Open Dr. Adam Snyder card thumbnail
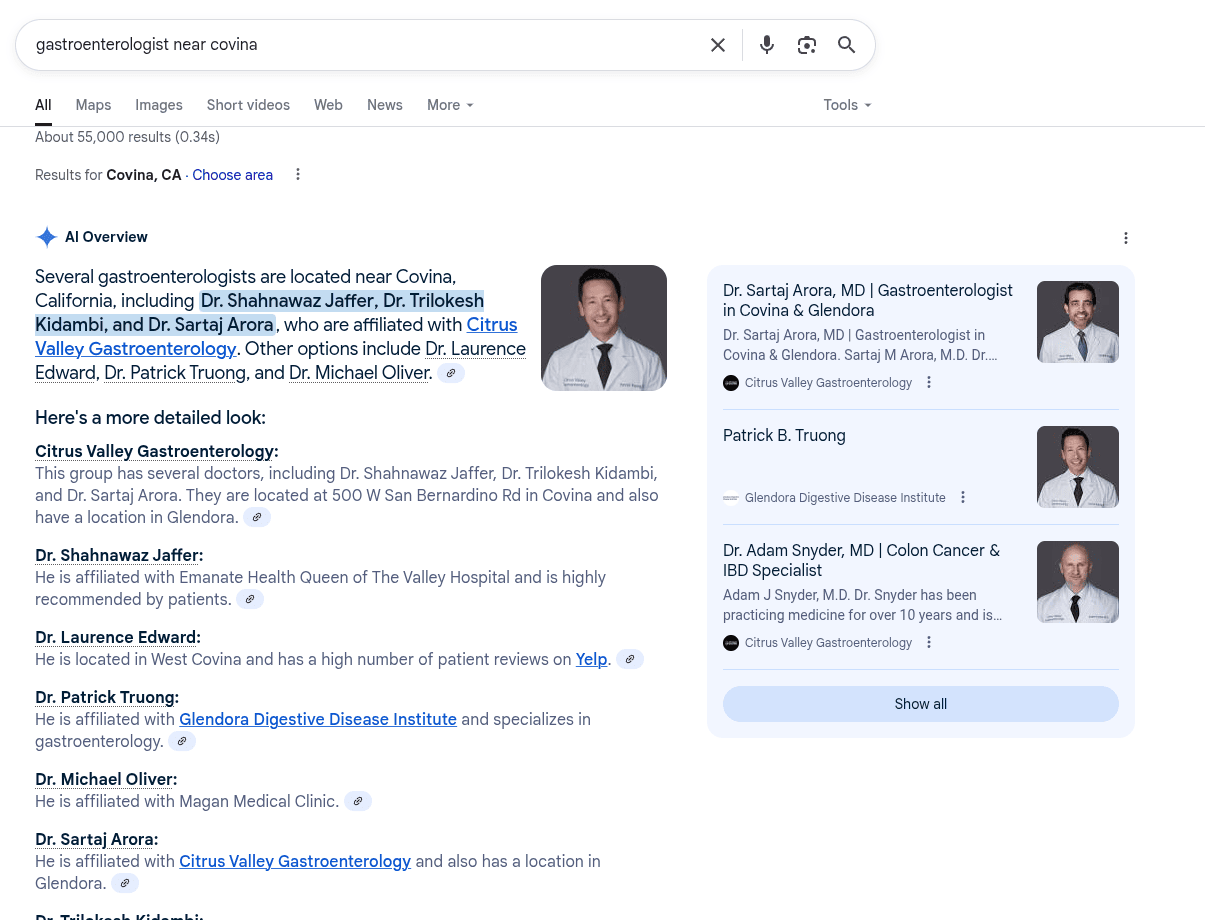 tap(1078, 582)
